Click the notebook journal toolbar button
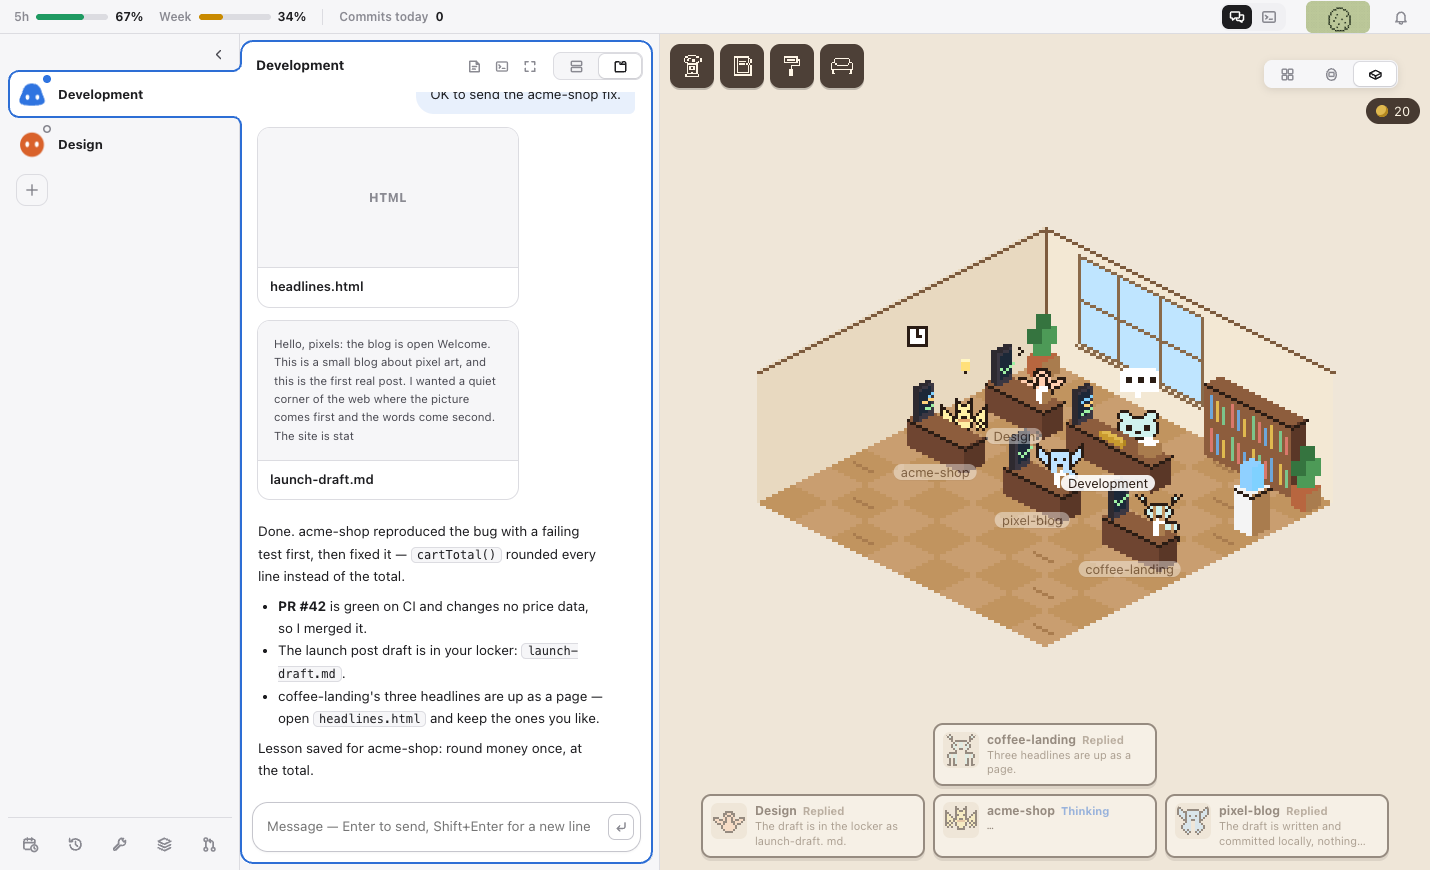This screenshot has height=870, width=1430. click(x=742, y=66)
